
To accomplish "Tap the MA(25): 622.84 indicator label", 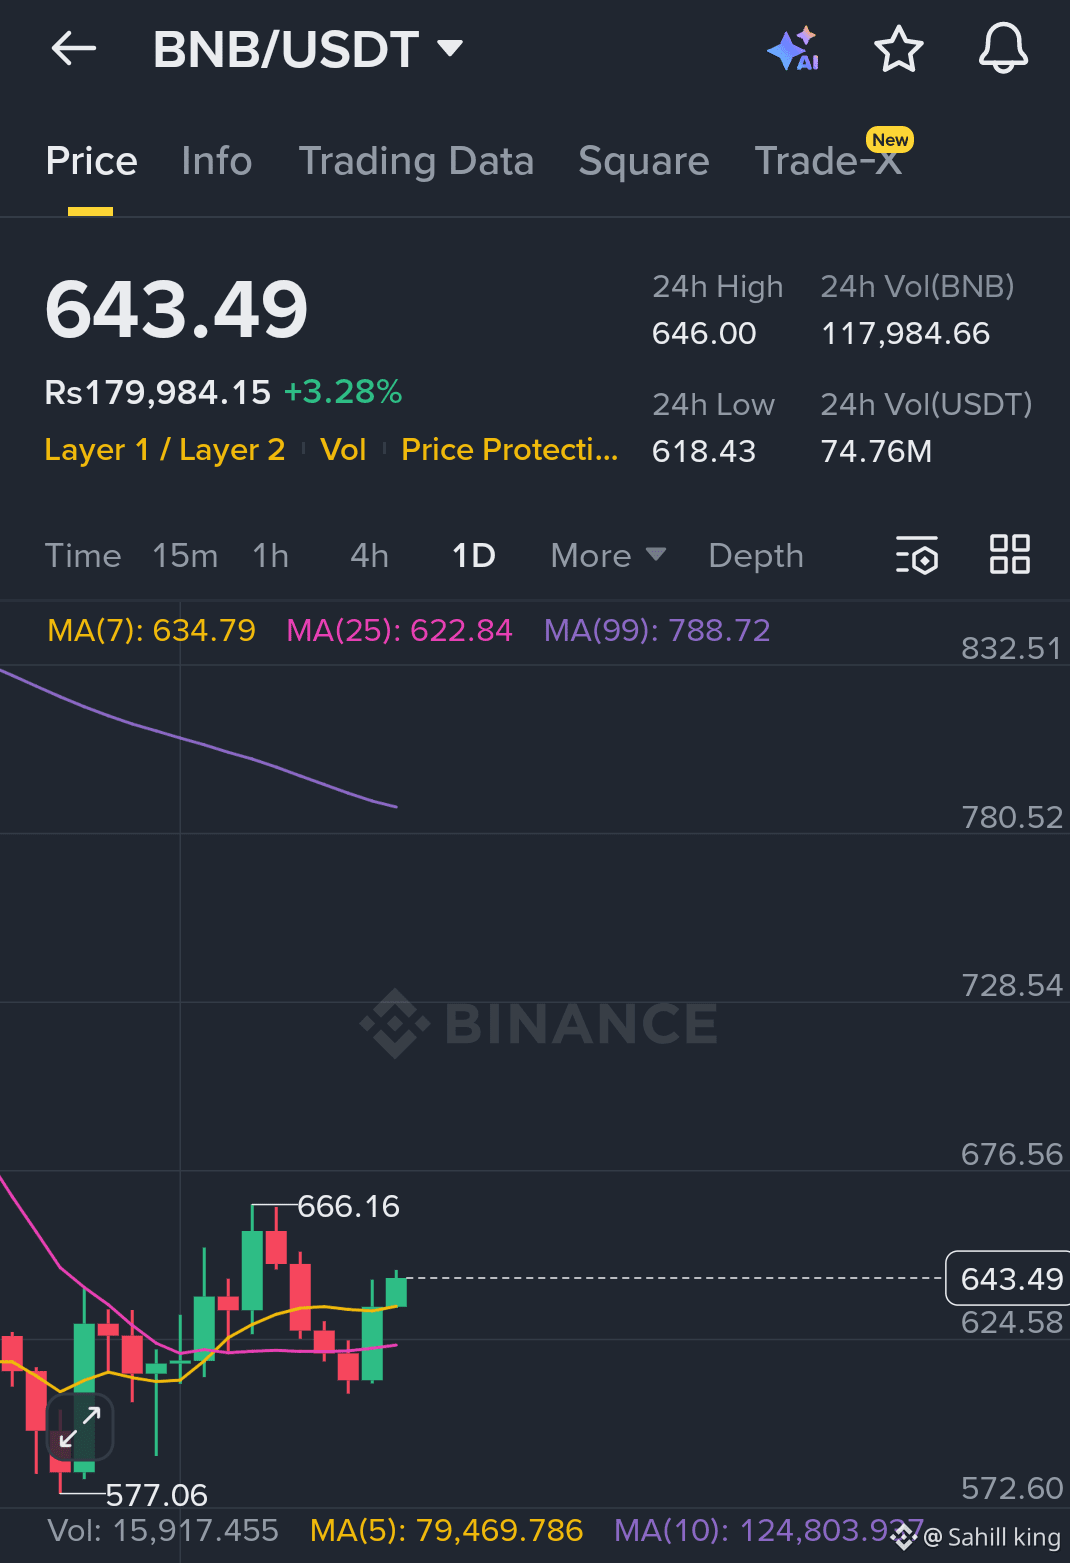I will [x=399, y=630].
